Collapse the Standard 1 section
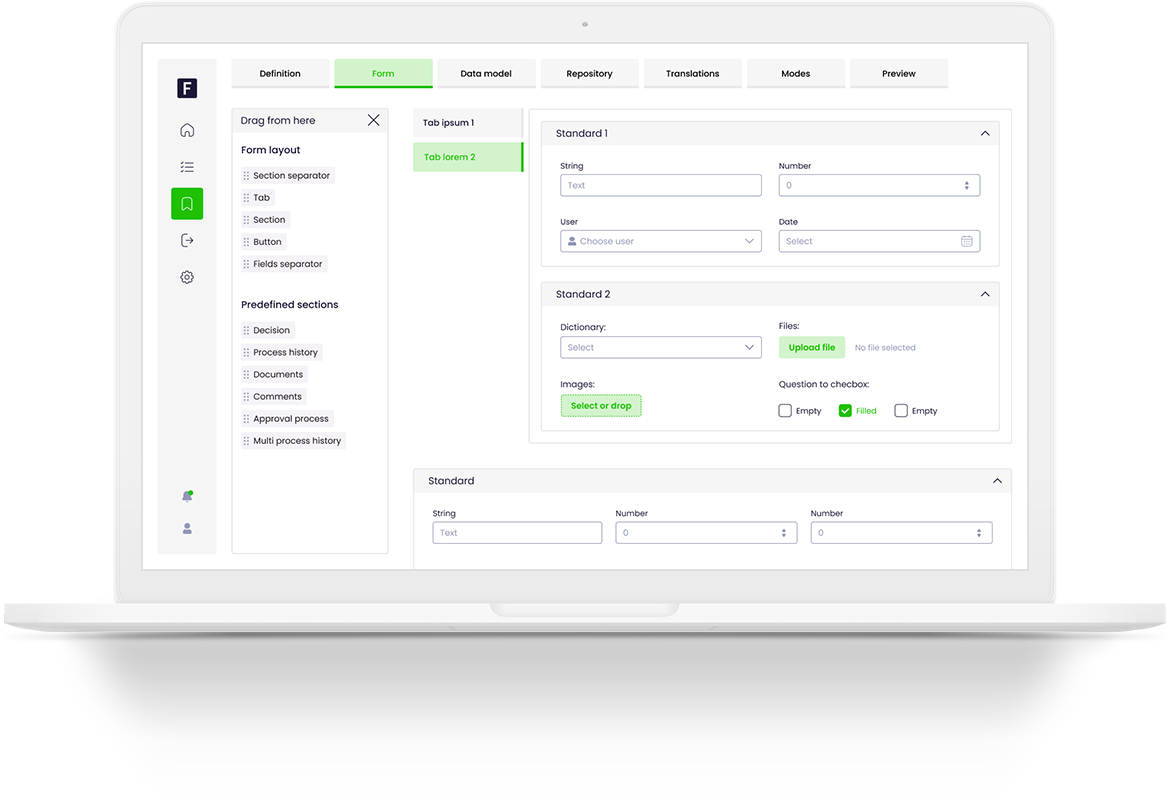This screenshot has width=1170, height=798. pos(985,133)
